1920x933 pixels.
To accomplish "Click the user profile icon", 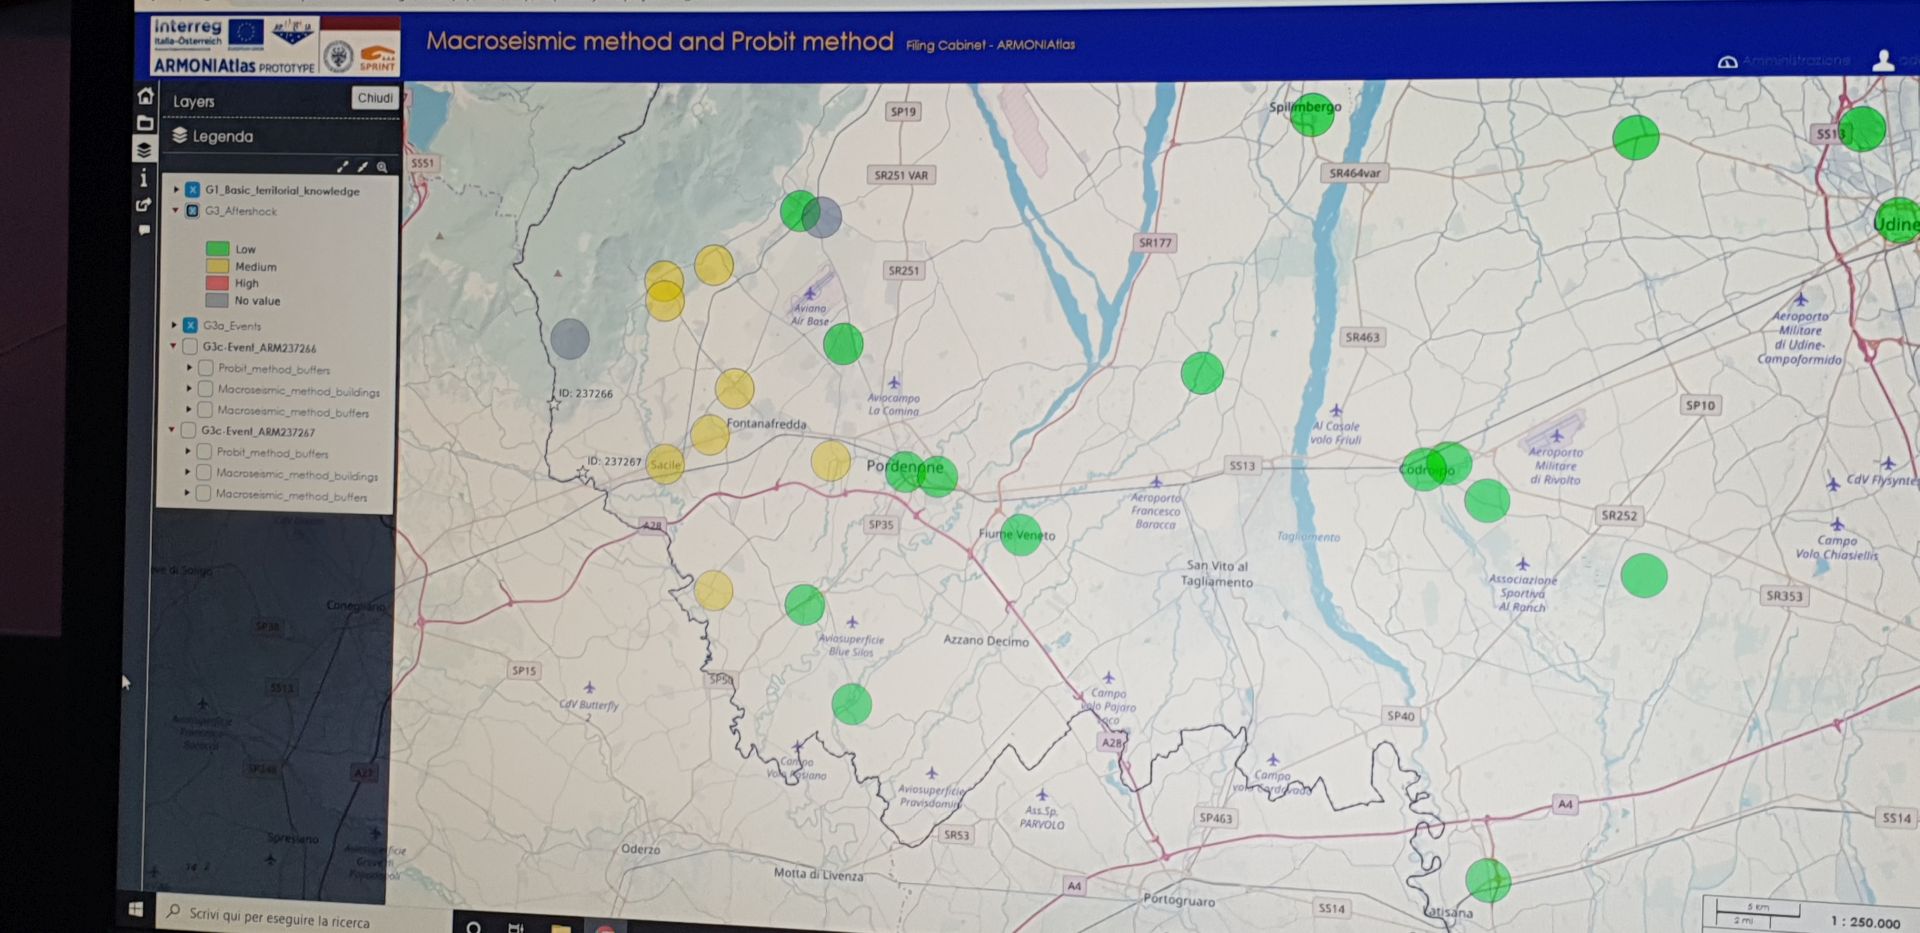I will pos(1882,61).
